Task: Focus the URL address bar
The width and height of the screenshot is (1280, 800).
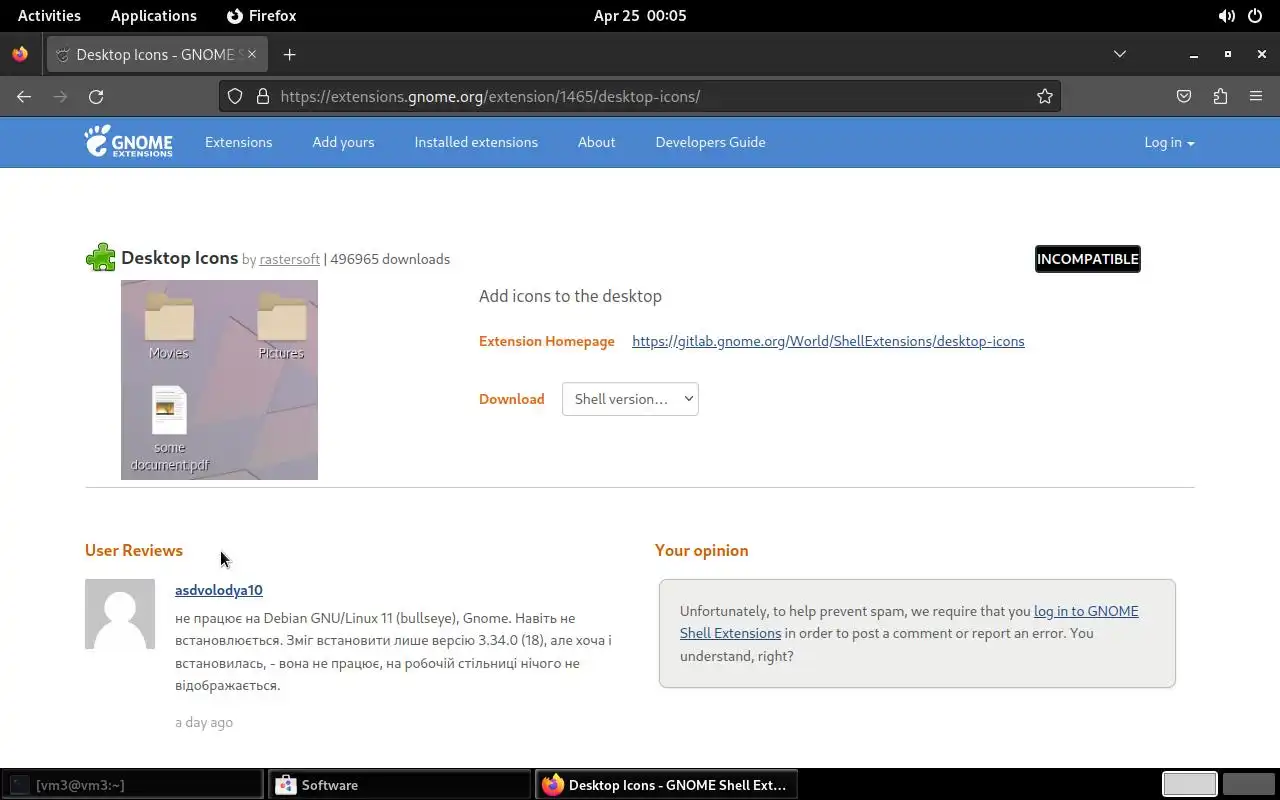Action: pos(640,96)
